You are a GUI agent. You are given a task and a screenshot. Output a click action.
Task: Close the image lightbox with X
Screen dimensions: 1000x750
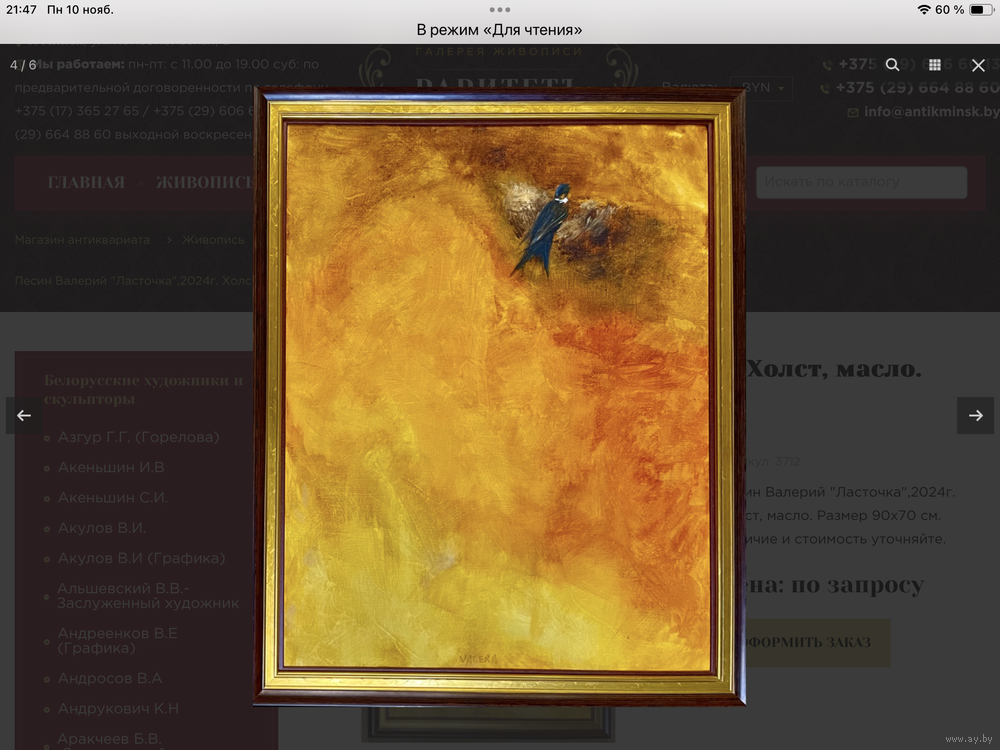pyautogui.click(x=978, y=65)
